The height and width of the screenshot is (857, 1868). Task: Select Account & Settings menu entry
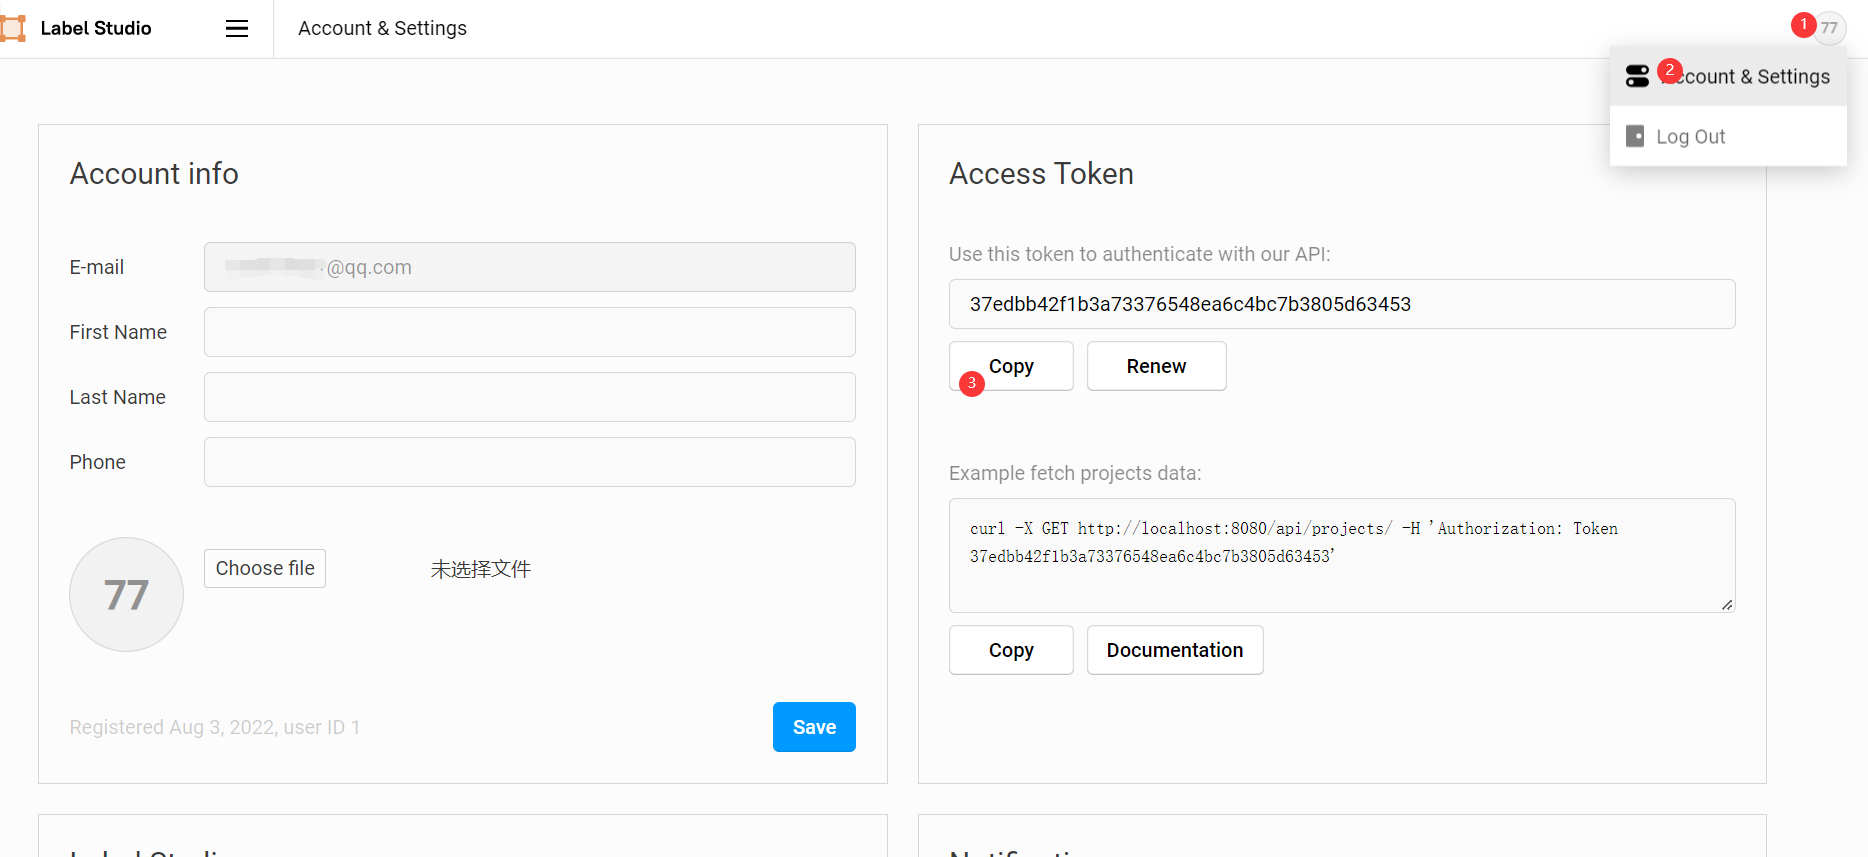pyautogui.click(x=1728, y=77)
